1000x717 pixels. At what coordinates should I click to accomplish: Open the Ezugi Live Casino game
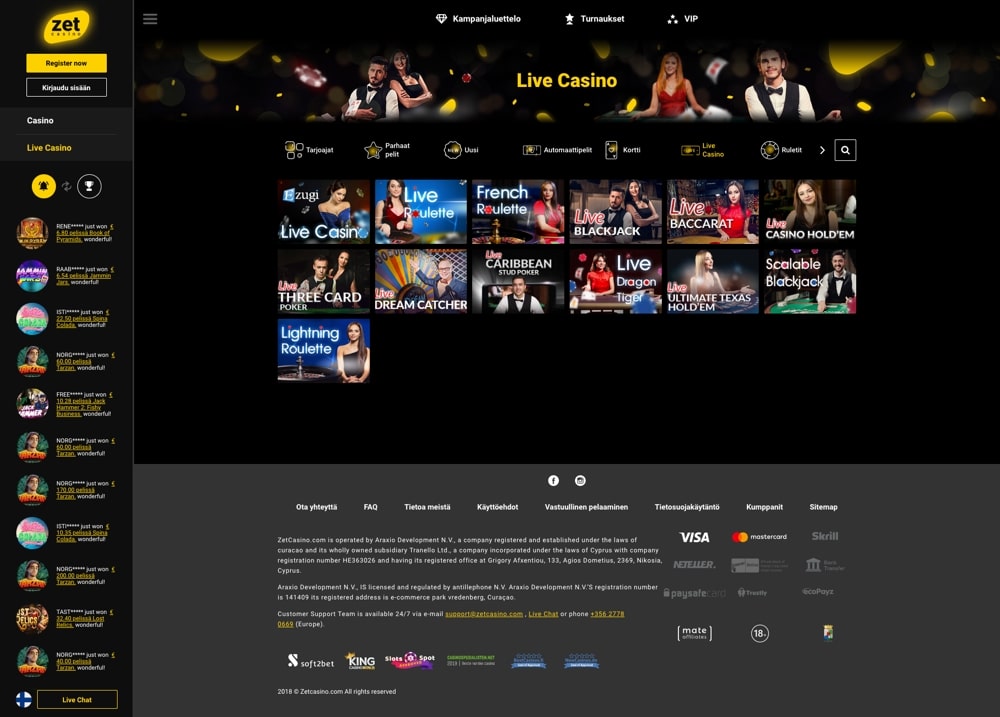(x=323, y=212)
